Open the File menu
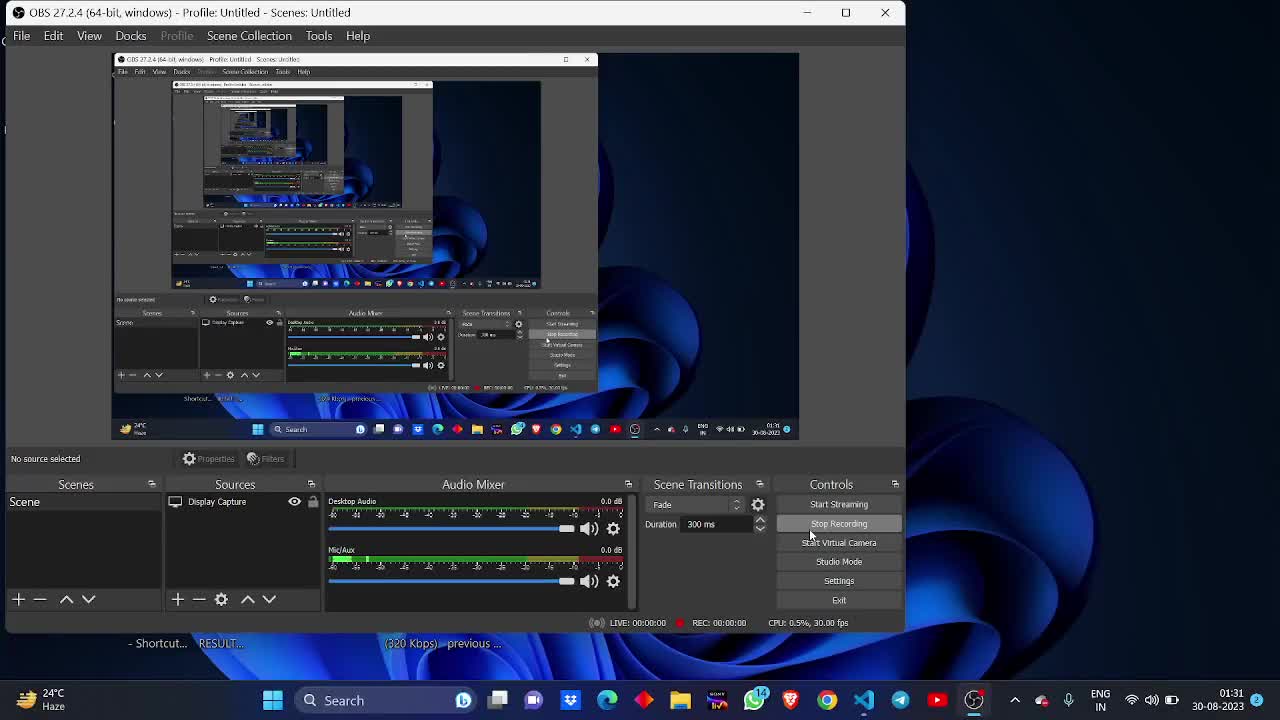This screenshot has height=720, width=1280. coord(21,36)
